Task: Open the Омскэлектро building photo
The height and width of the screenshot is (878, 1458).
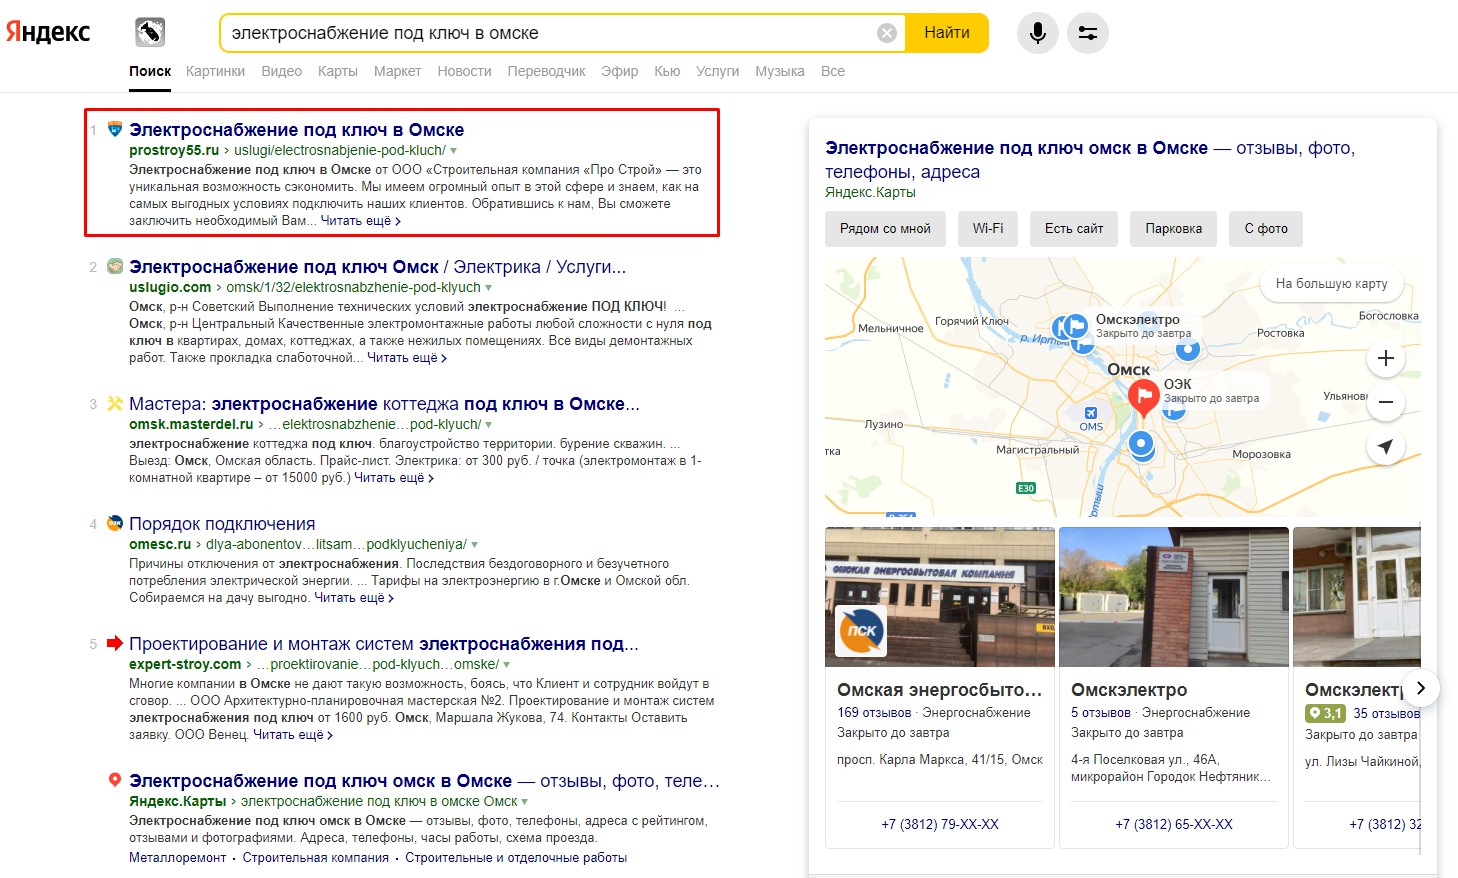Action: (1174, 597)
